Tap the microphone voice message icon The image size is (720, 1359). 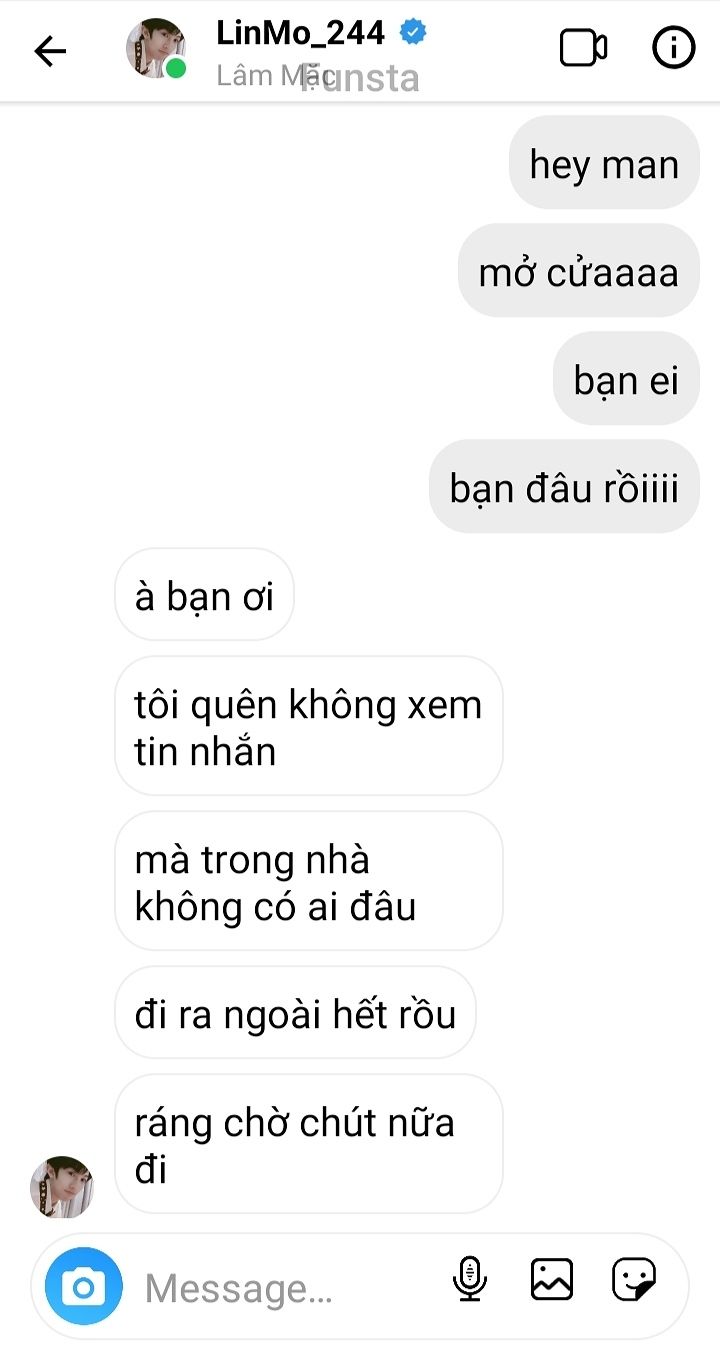tap(469, 1279)
